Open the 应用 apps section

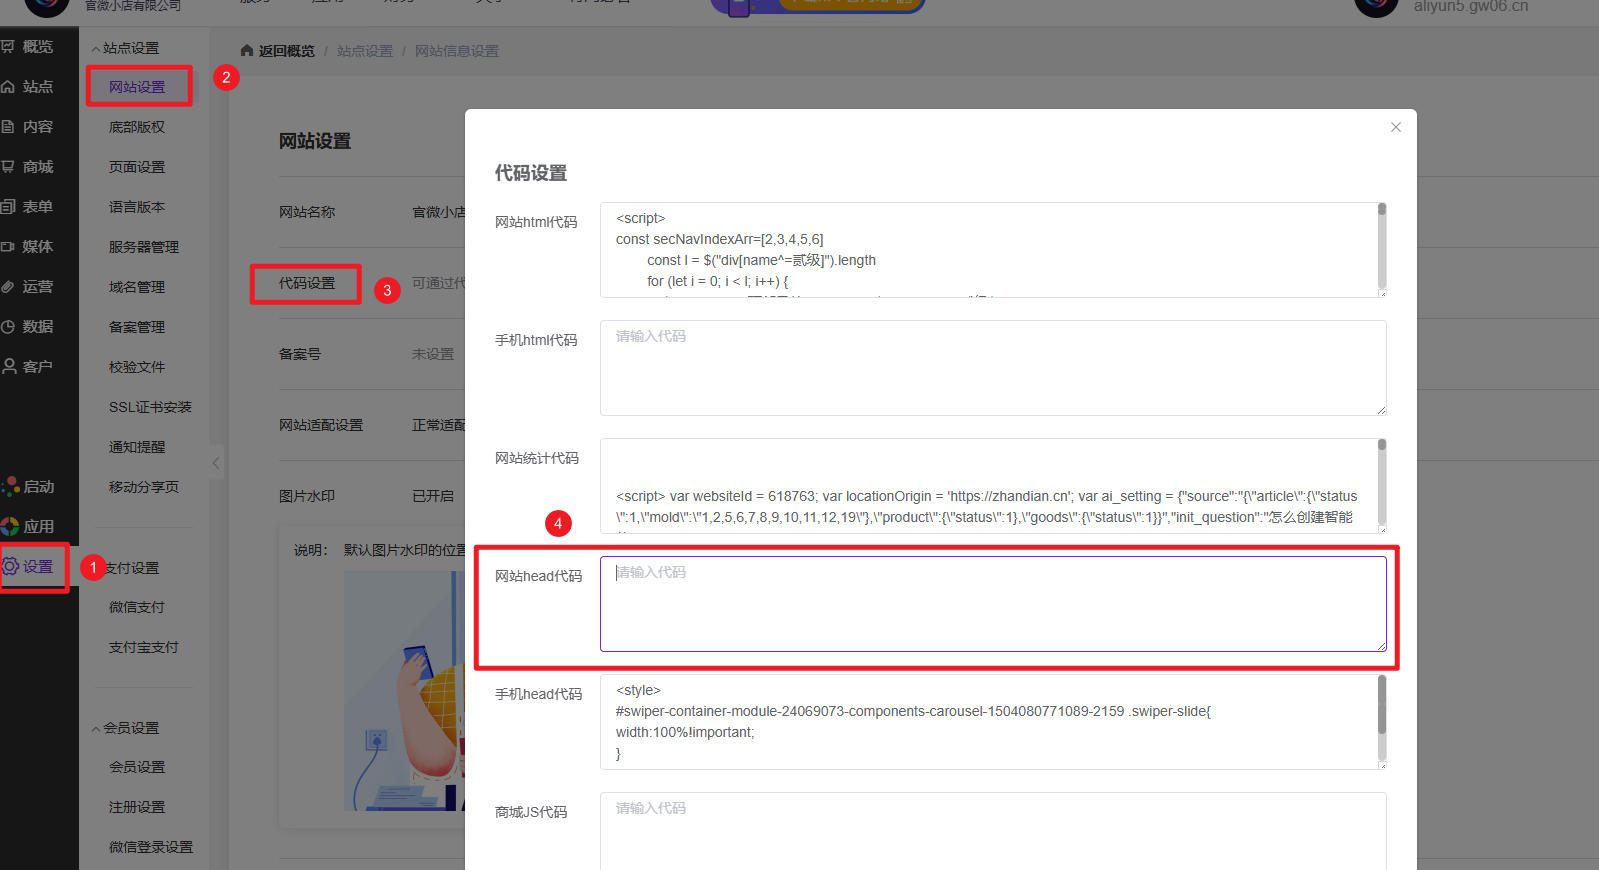tap(28, 527)
